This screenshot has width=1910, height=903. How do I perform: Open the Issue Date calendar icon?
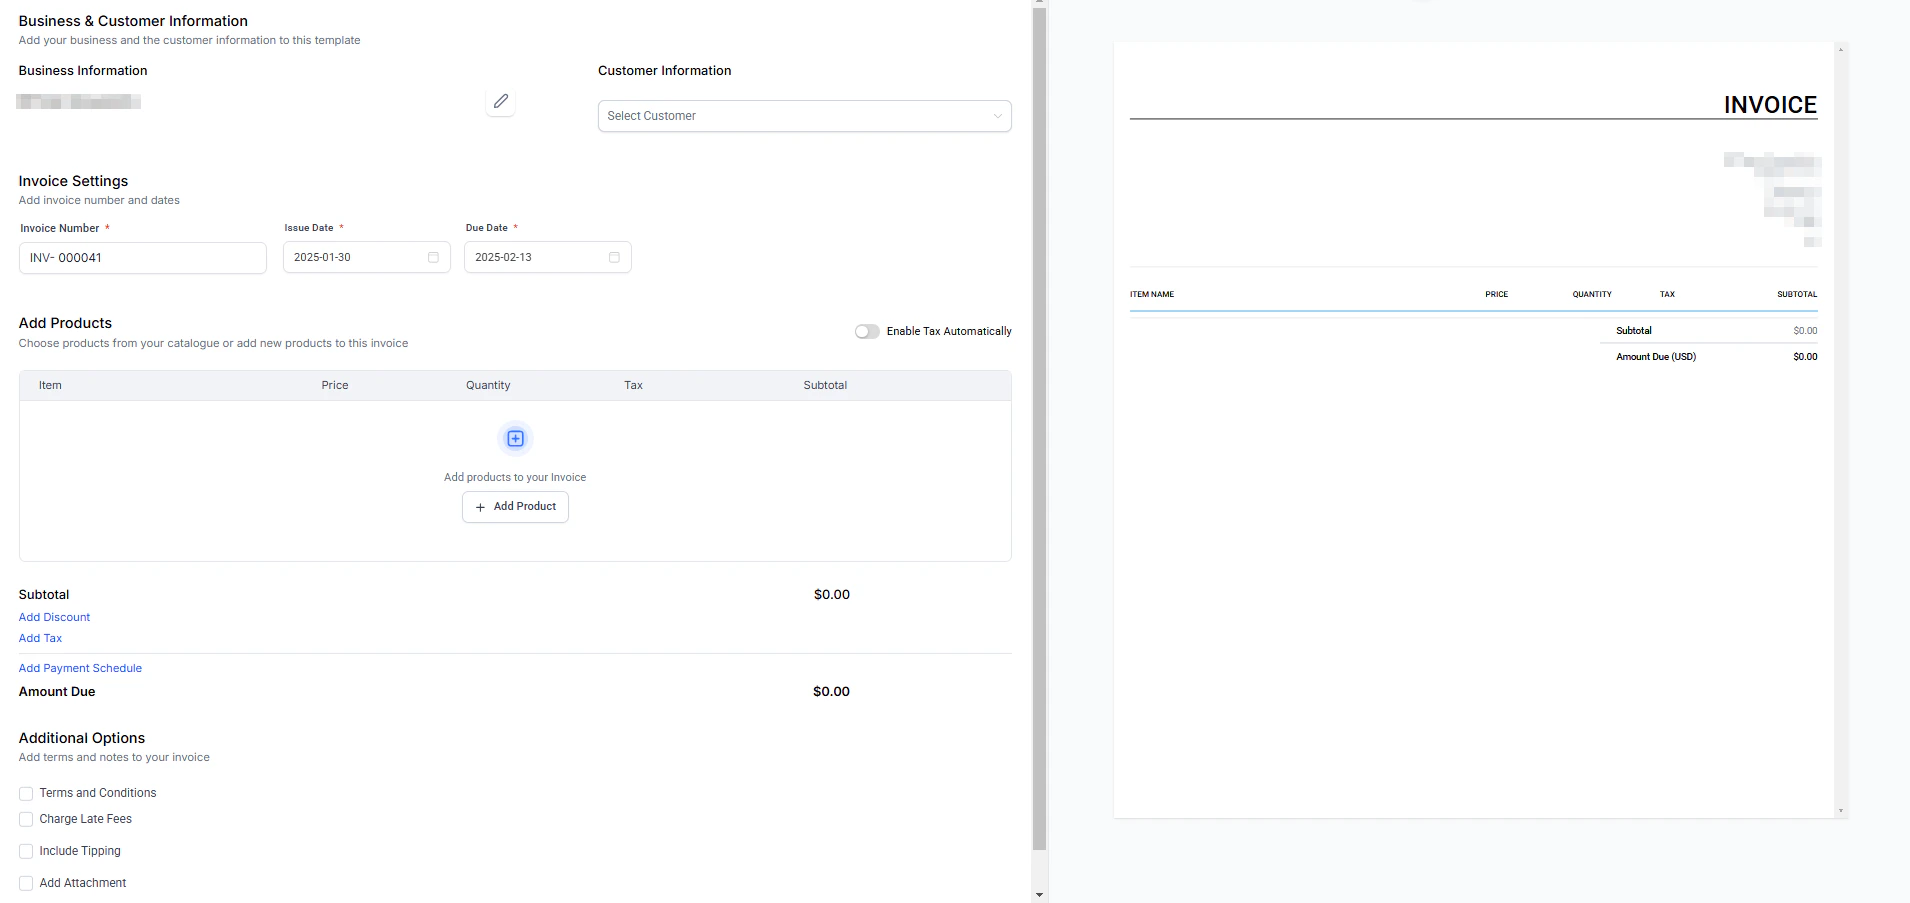[x=432, y=257]
